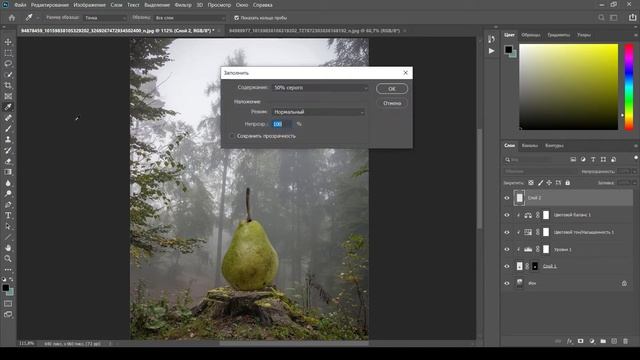Viewport: 640px width, 360px height.
Task: Open the layer blend mode dropdown
Action: (x=539, y=171)
